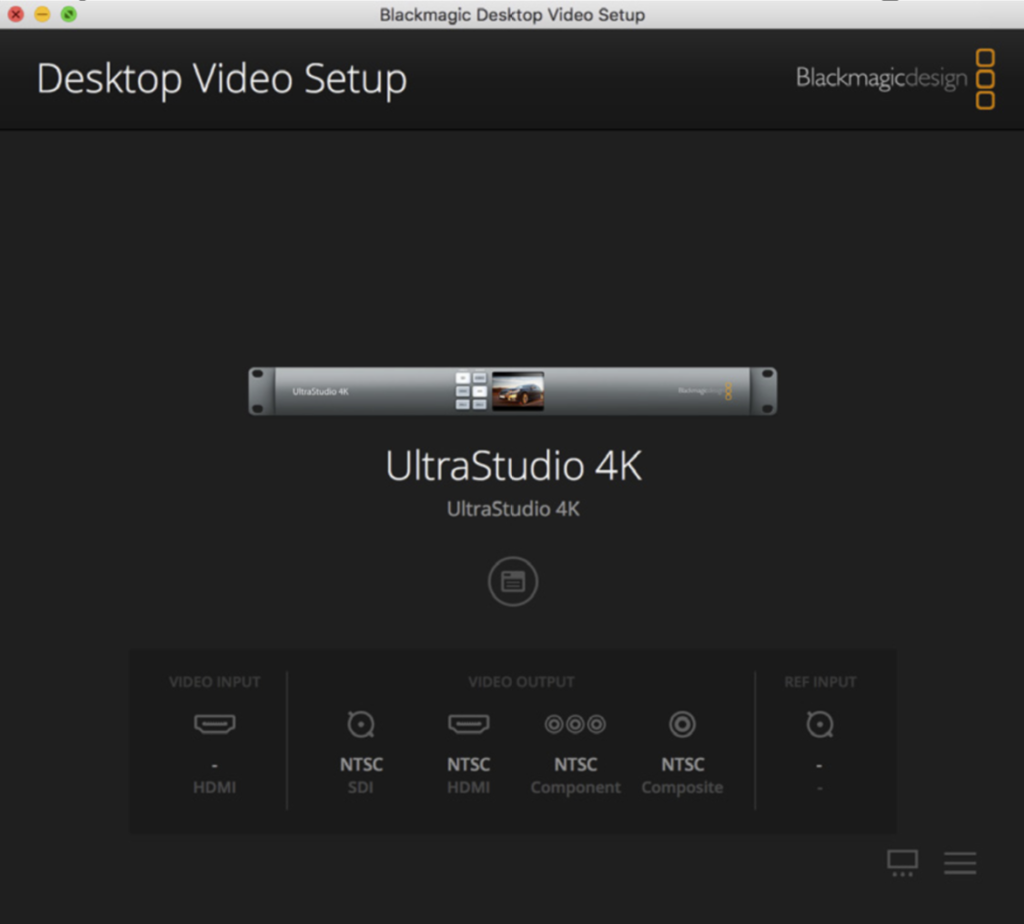Click the Component output label

[575, 788]
